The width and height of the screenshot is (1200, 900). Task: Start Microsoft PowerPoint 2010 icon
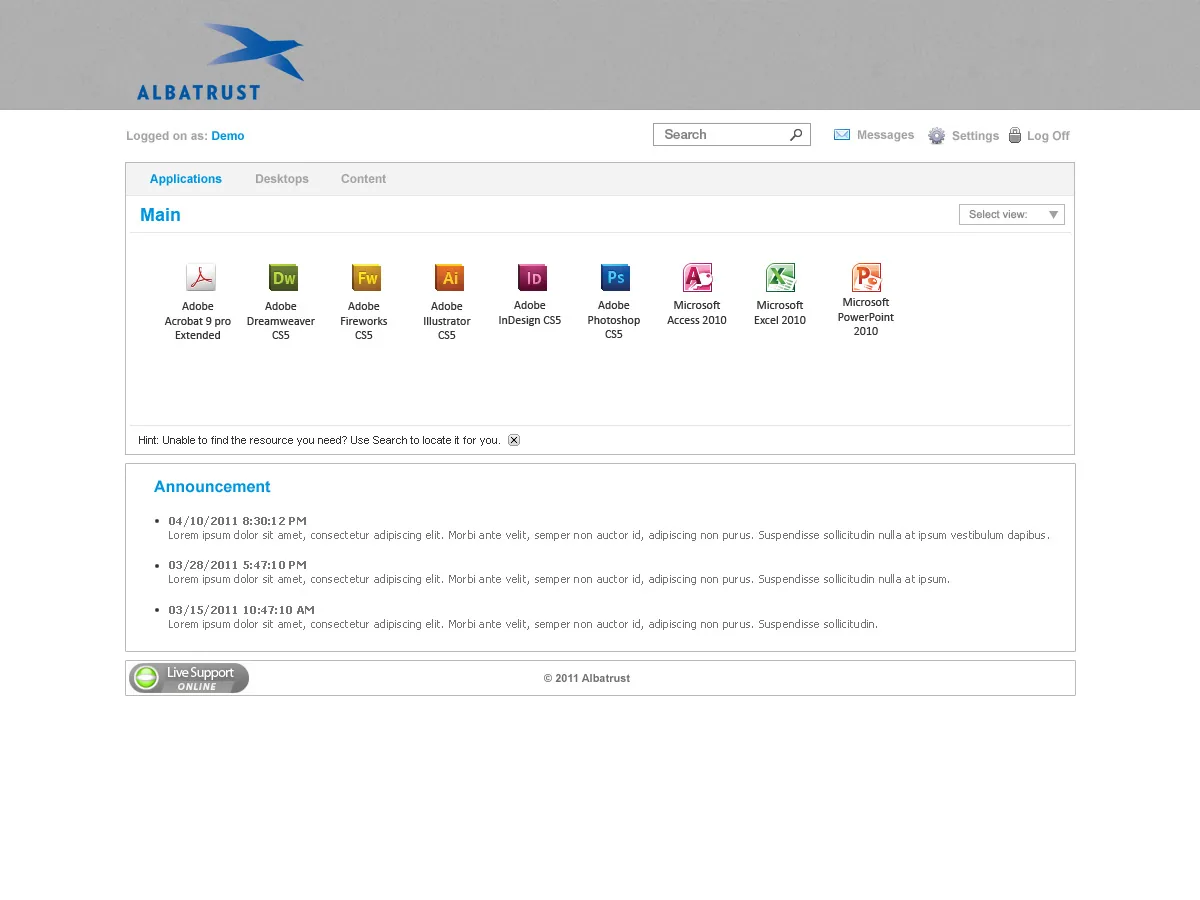click(866, 277)
